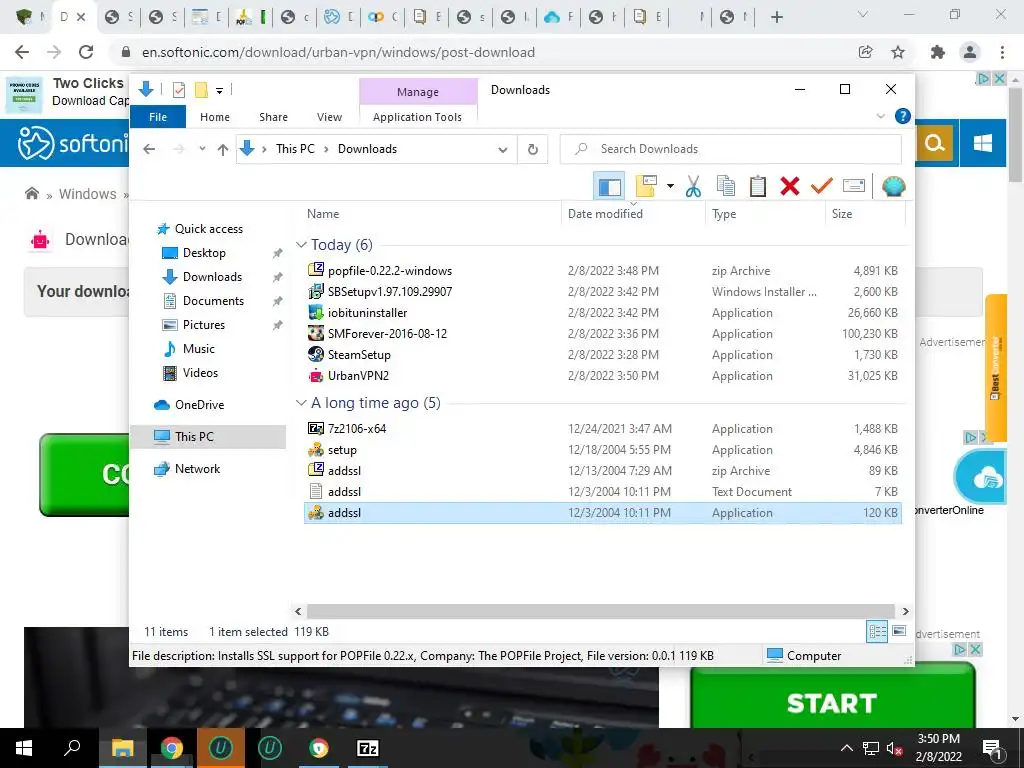Select the addssl Text Document
This screenshot has height=768, width=1024.
pyautogui.click(x=603, y=492)
